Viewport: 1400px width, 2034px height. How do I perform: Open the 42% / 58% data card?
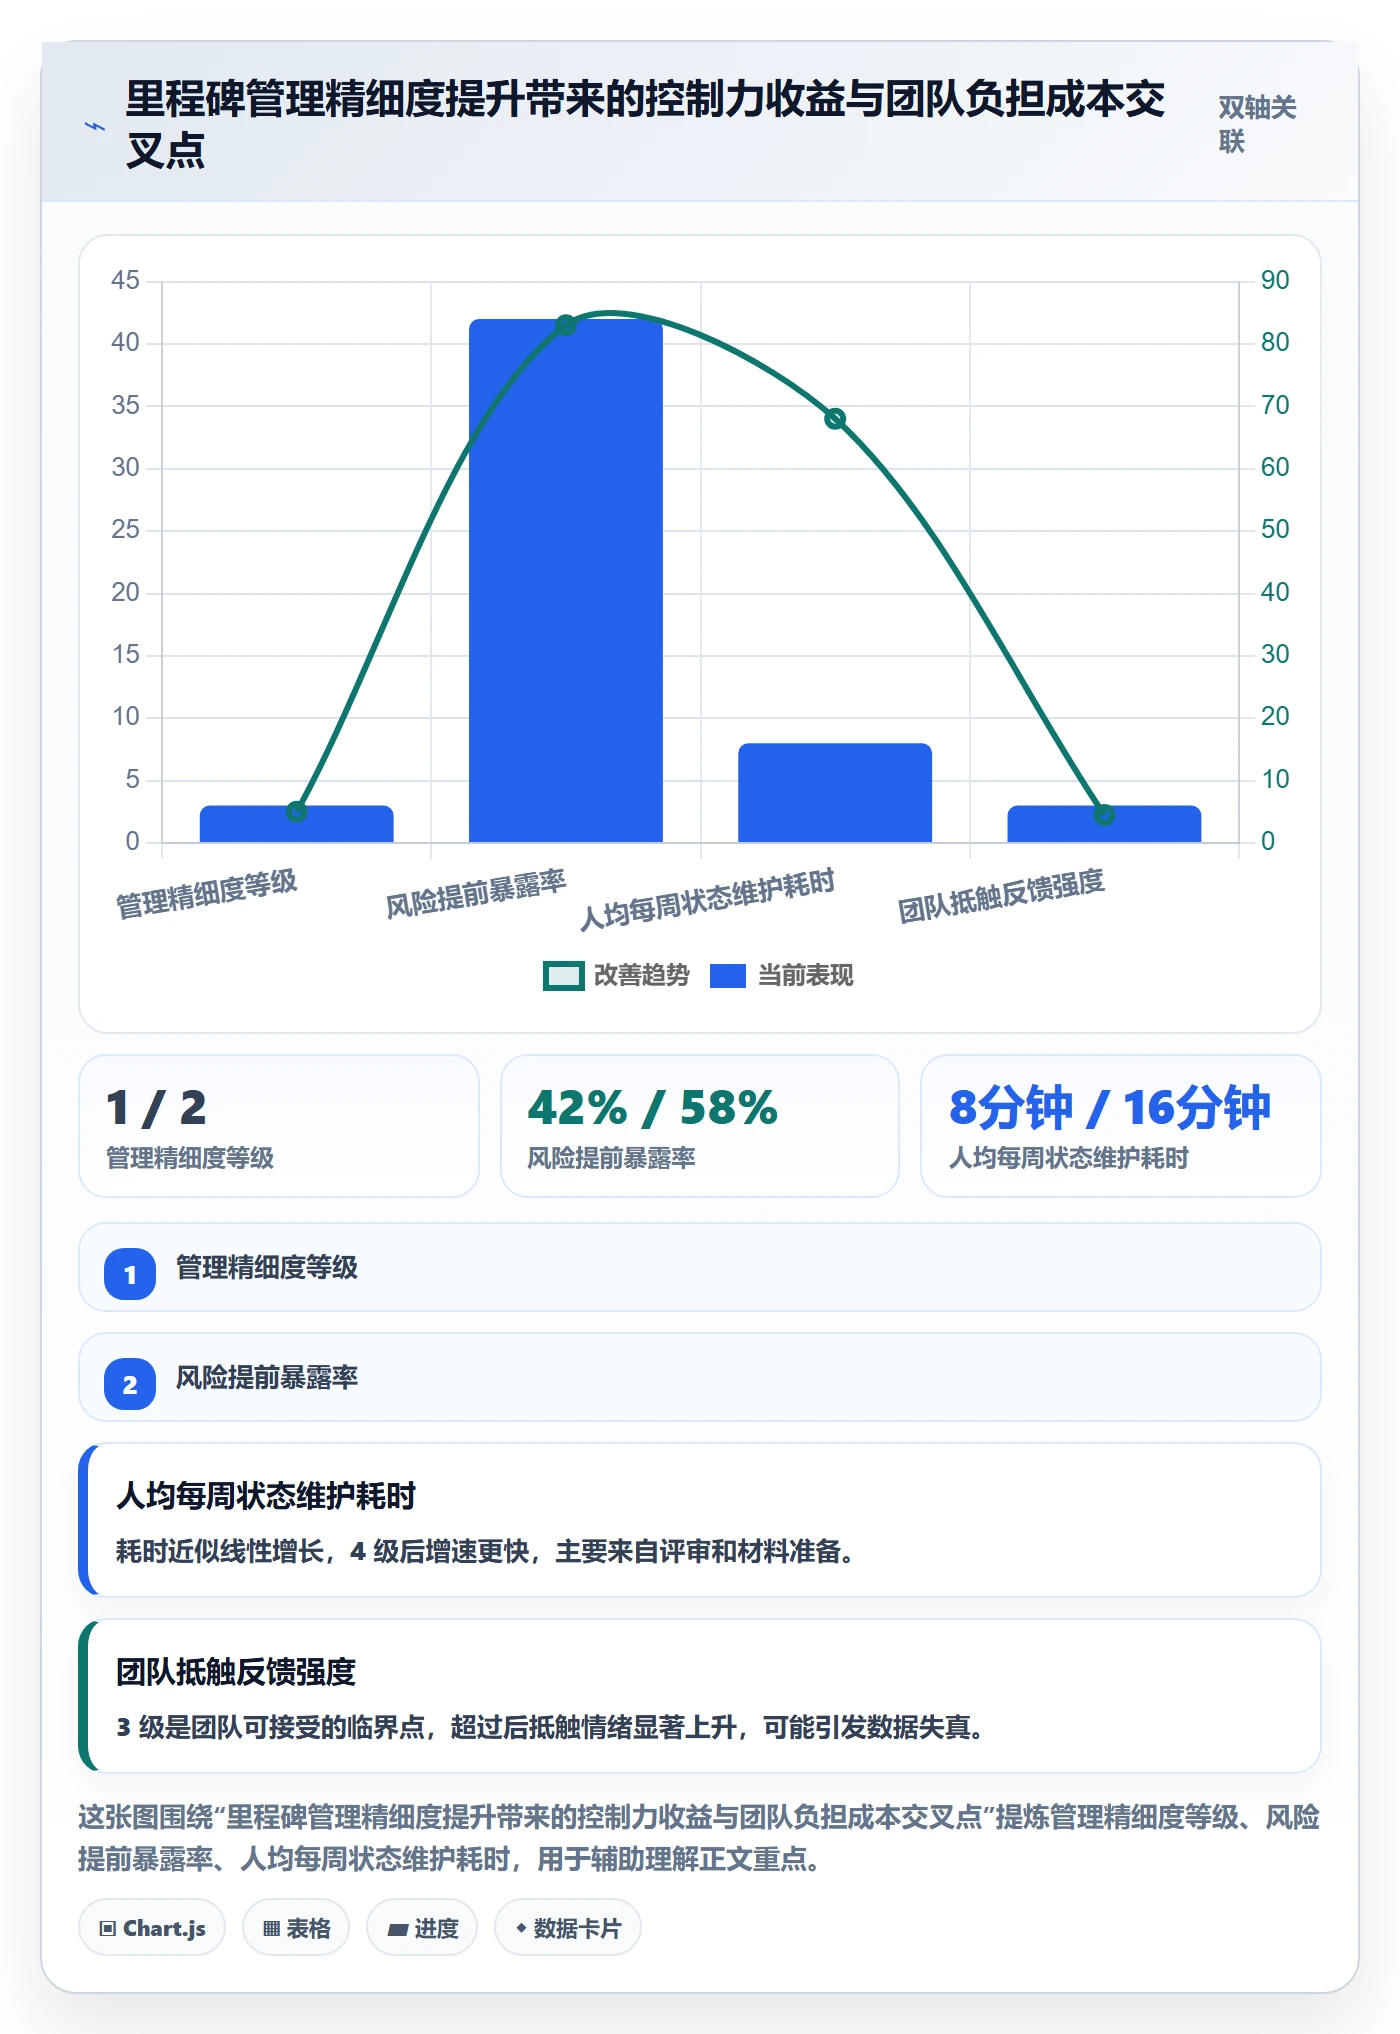[x=700, y=1126]
